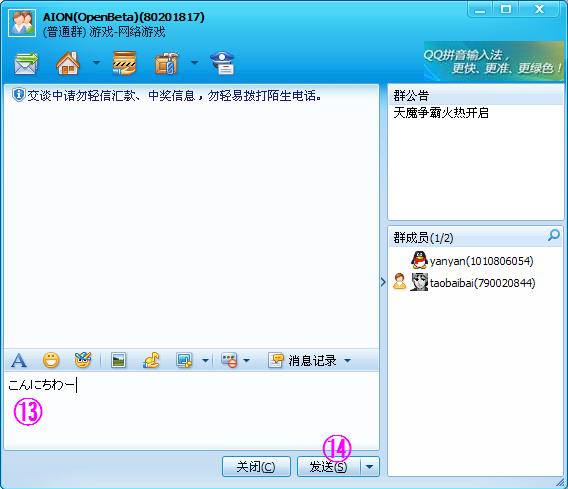Click the magic emoticon face icon
This screenshot has height=489, width=568.
click(x=83, y=360)
